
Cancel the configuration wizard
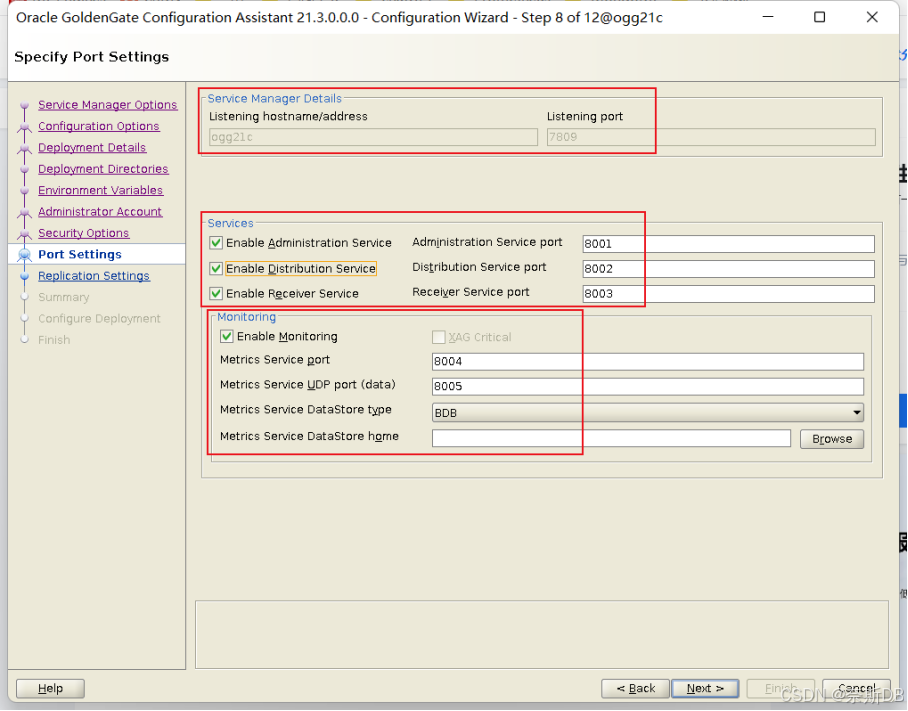point(856,688)
